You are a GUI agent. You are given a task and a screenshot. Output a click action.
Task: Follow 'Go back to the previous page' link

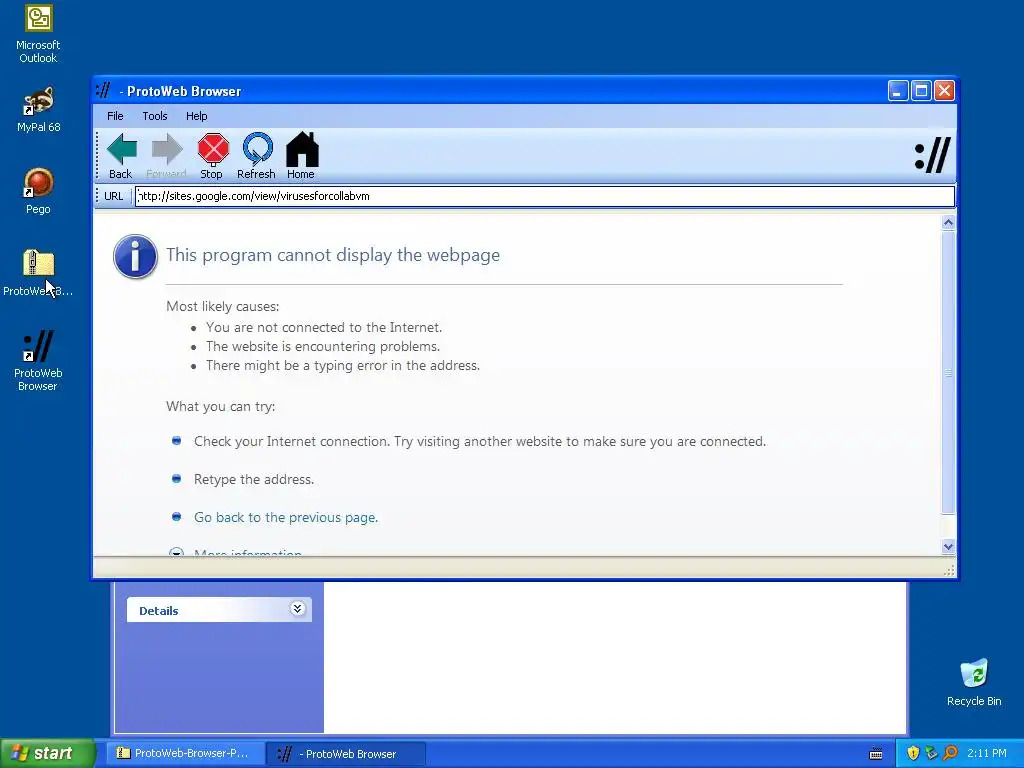tap(286, 517)
